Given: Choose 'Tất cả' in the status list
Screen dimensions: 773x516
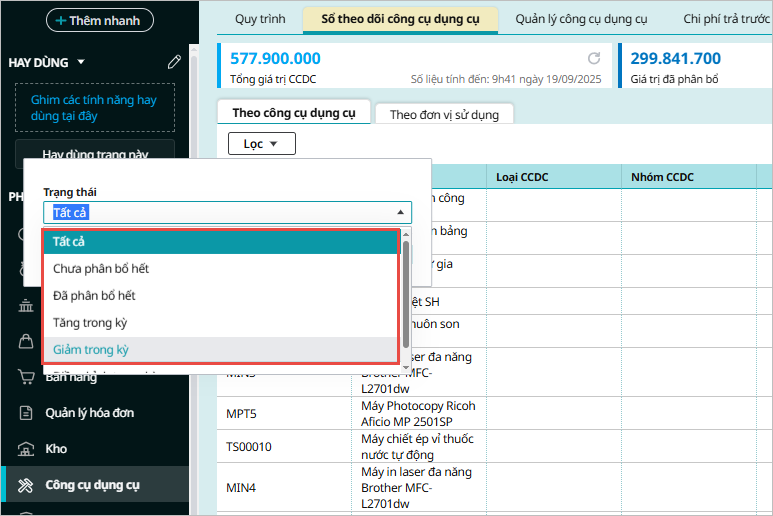Looking at the screenshot, I should click(x=69, y=242).
